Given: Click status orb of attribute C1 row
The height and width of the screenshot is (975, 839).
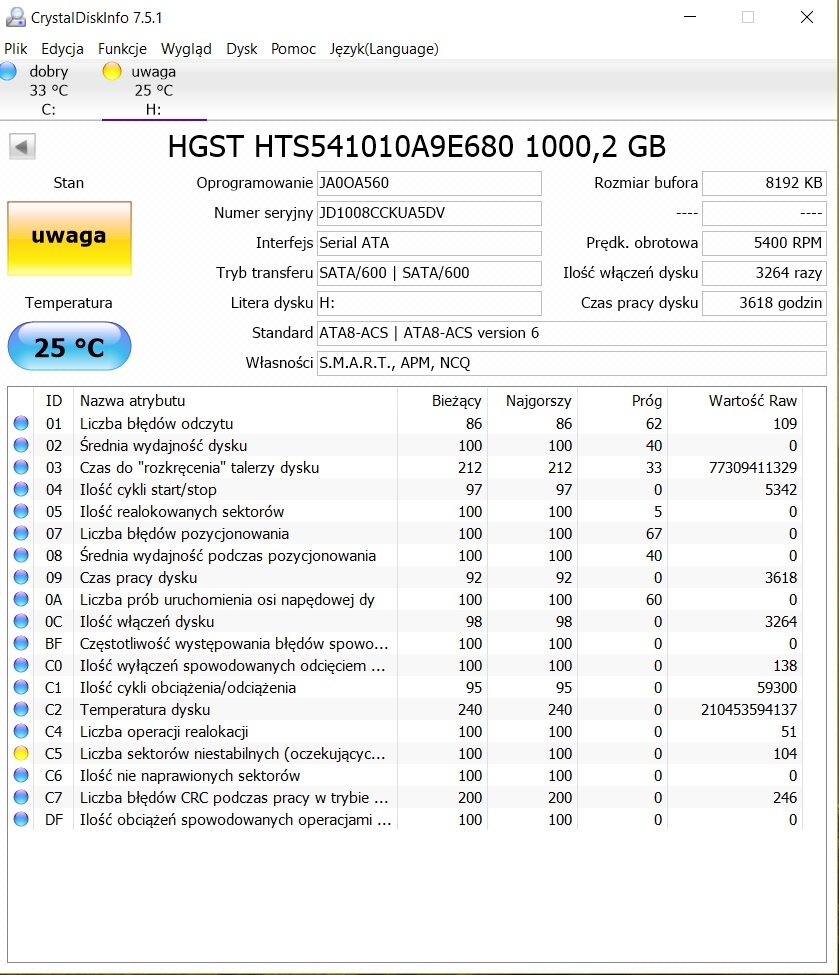Looking at the screenshot, I should tap(21, 687).
